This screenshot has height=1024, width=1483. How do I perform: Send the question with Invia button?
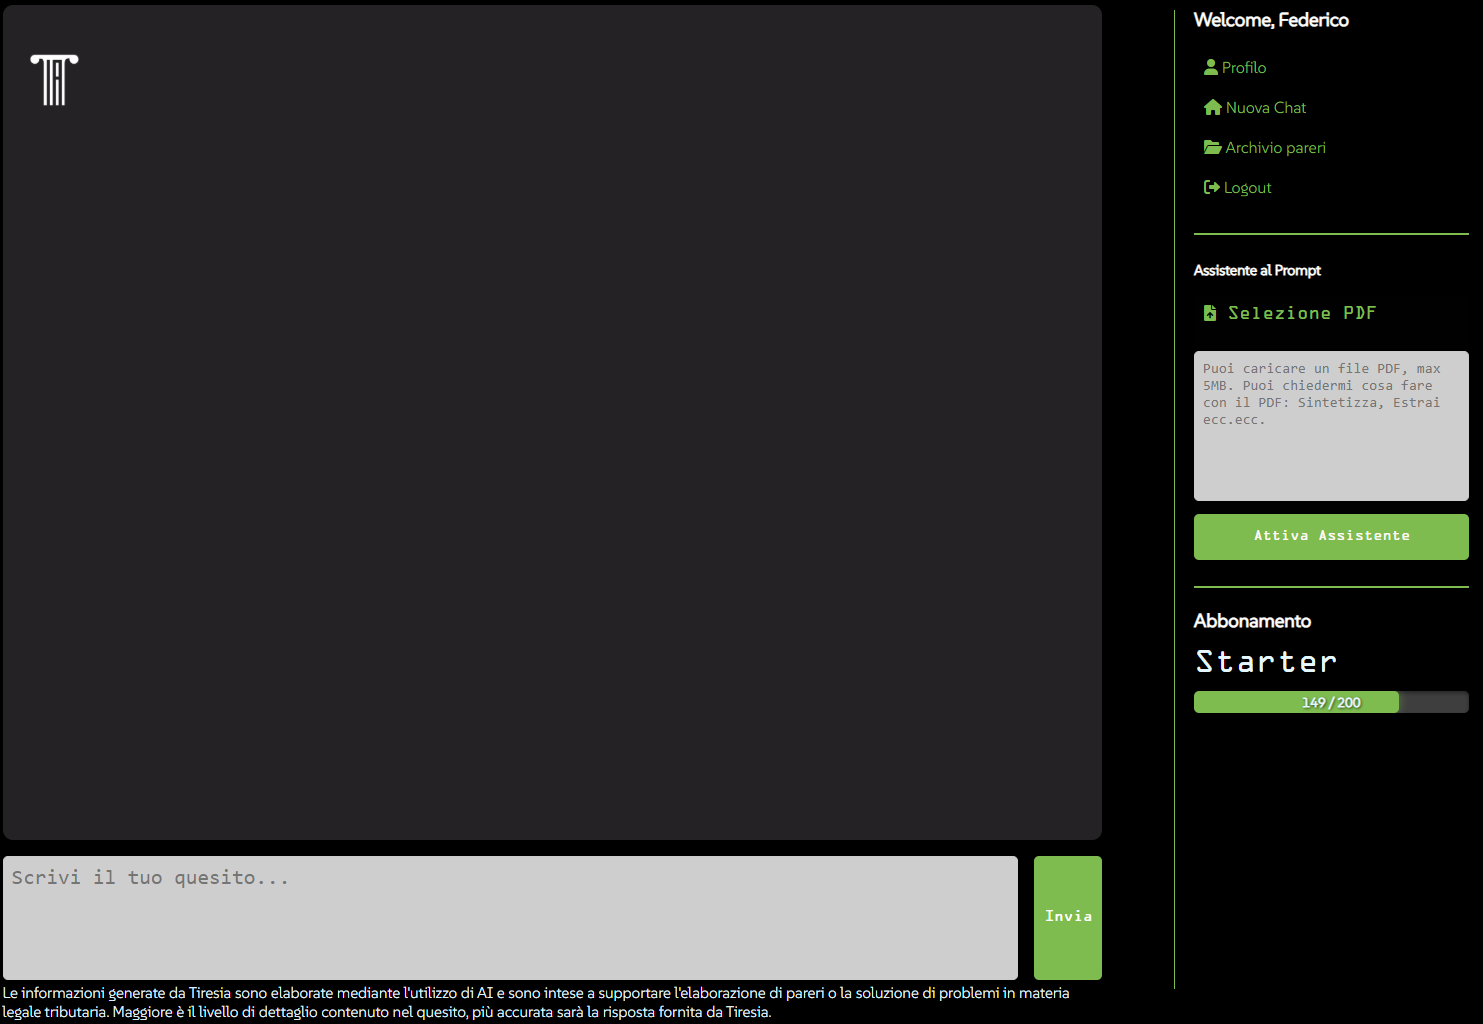point(1067,917)
